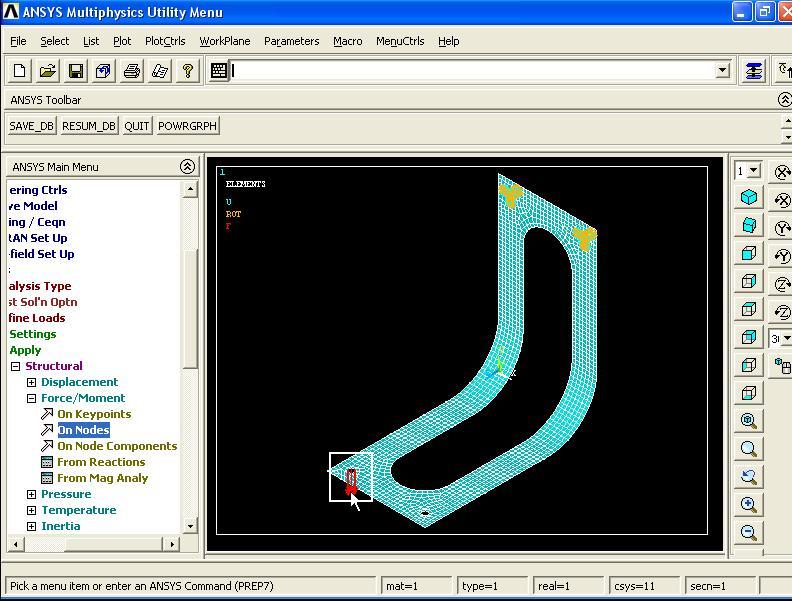
Task: Click the Main Menu horizontal scroll-right arrow
Action: (172, 544)
